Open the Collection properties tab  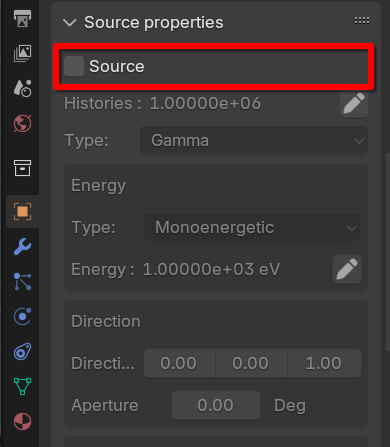[x=22, y=168]
